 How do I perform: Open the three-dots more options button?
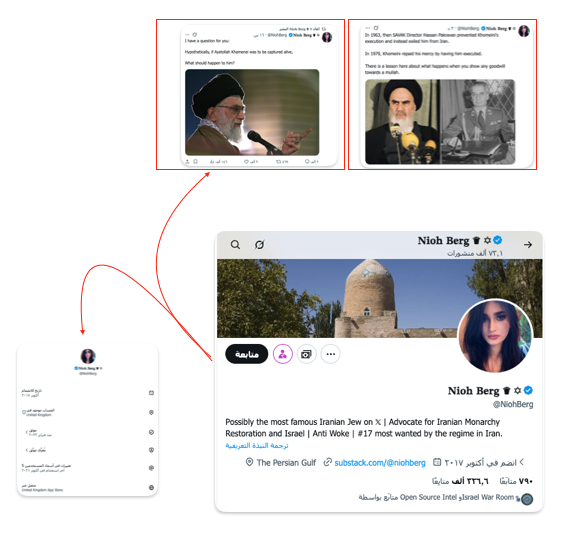coord(331,354)
